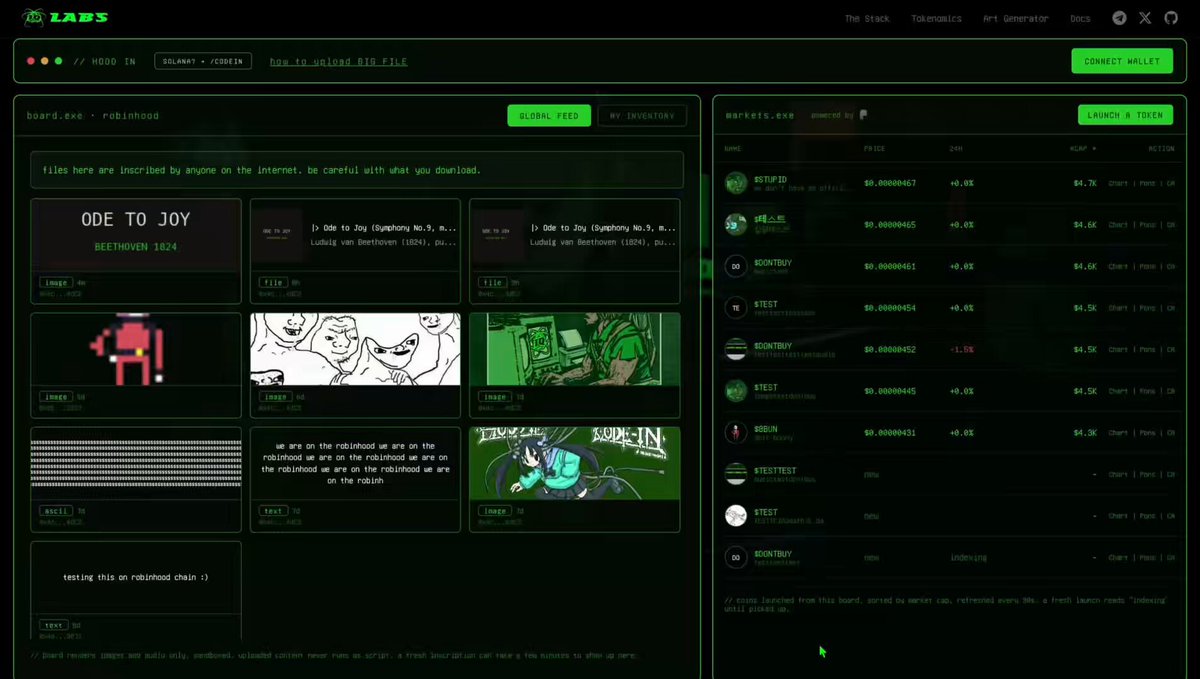Click the 'indexing' status text
The width and height of the screenshot is (1200, 679).
point(968,557)
